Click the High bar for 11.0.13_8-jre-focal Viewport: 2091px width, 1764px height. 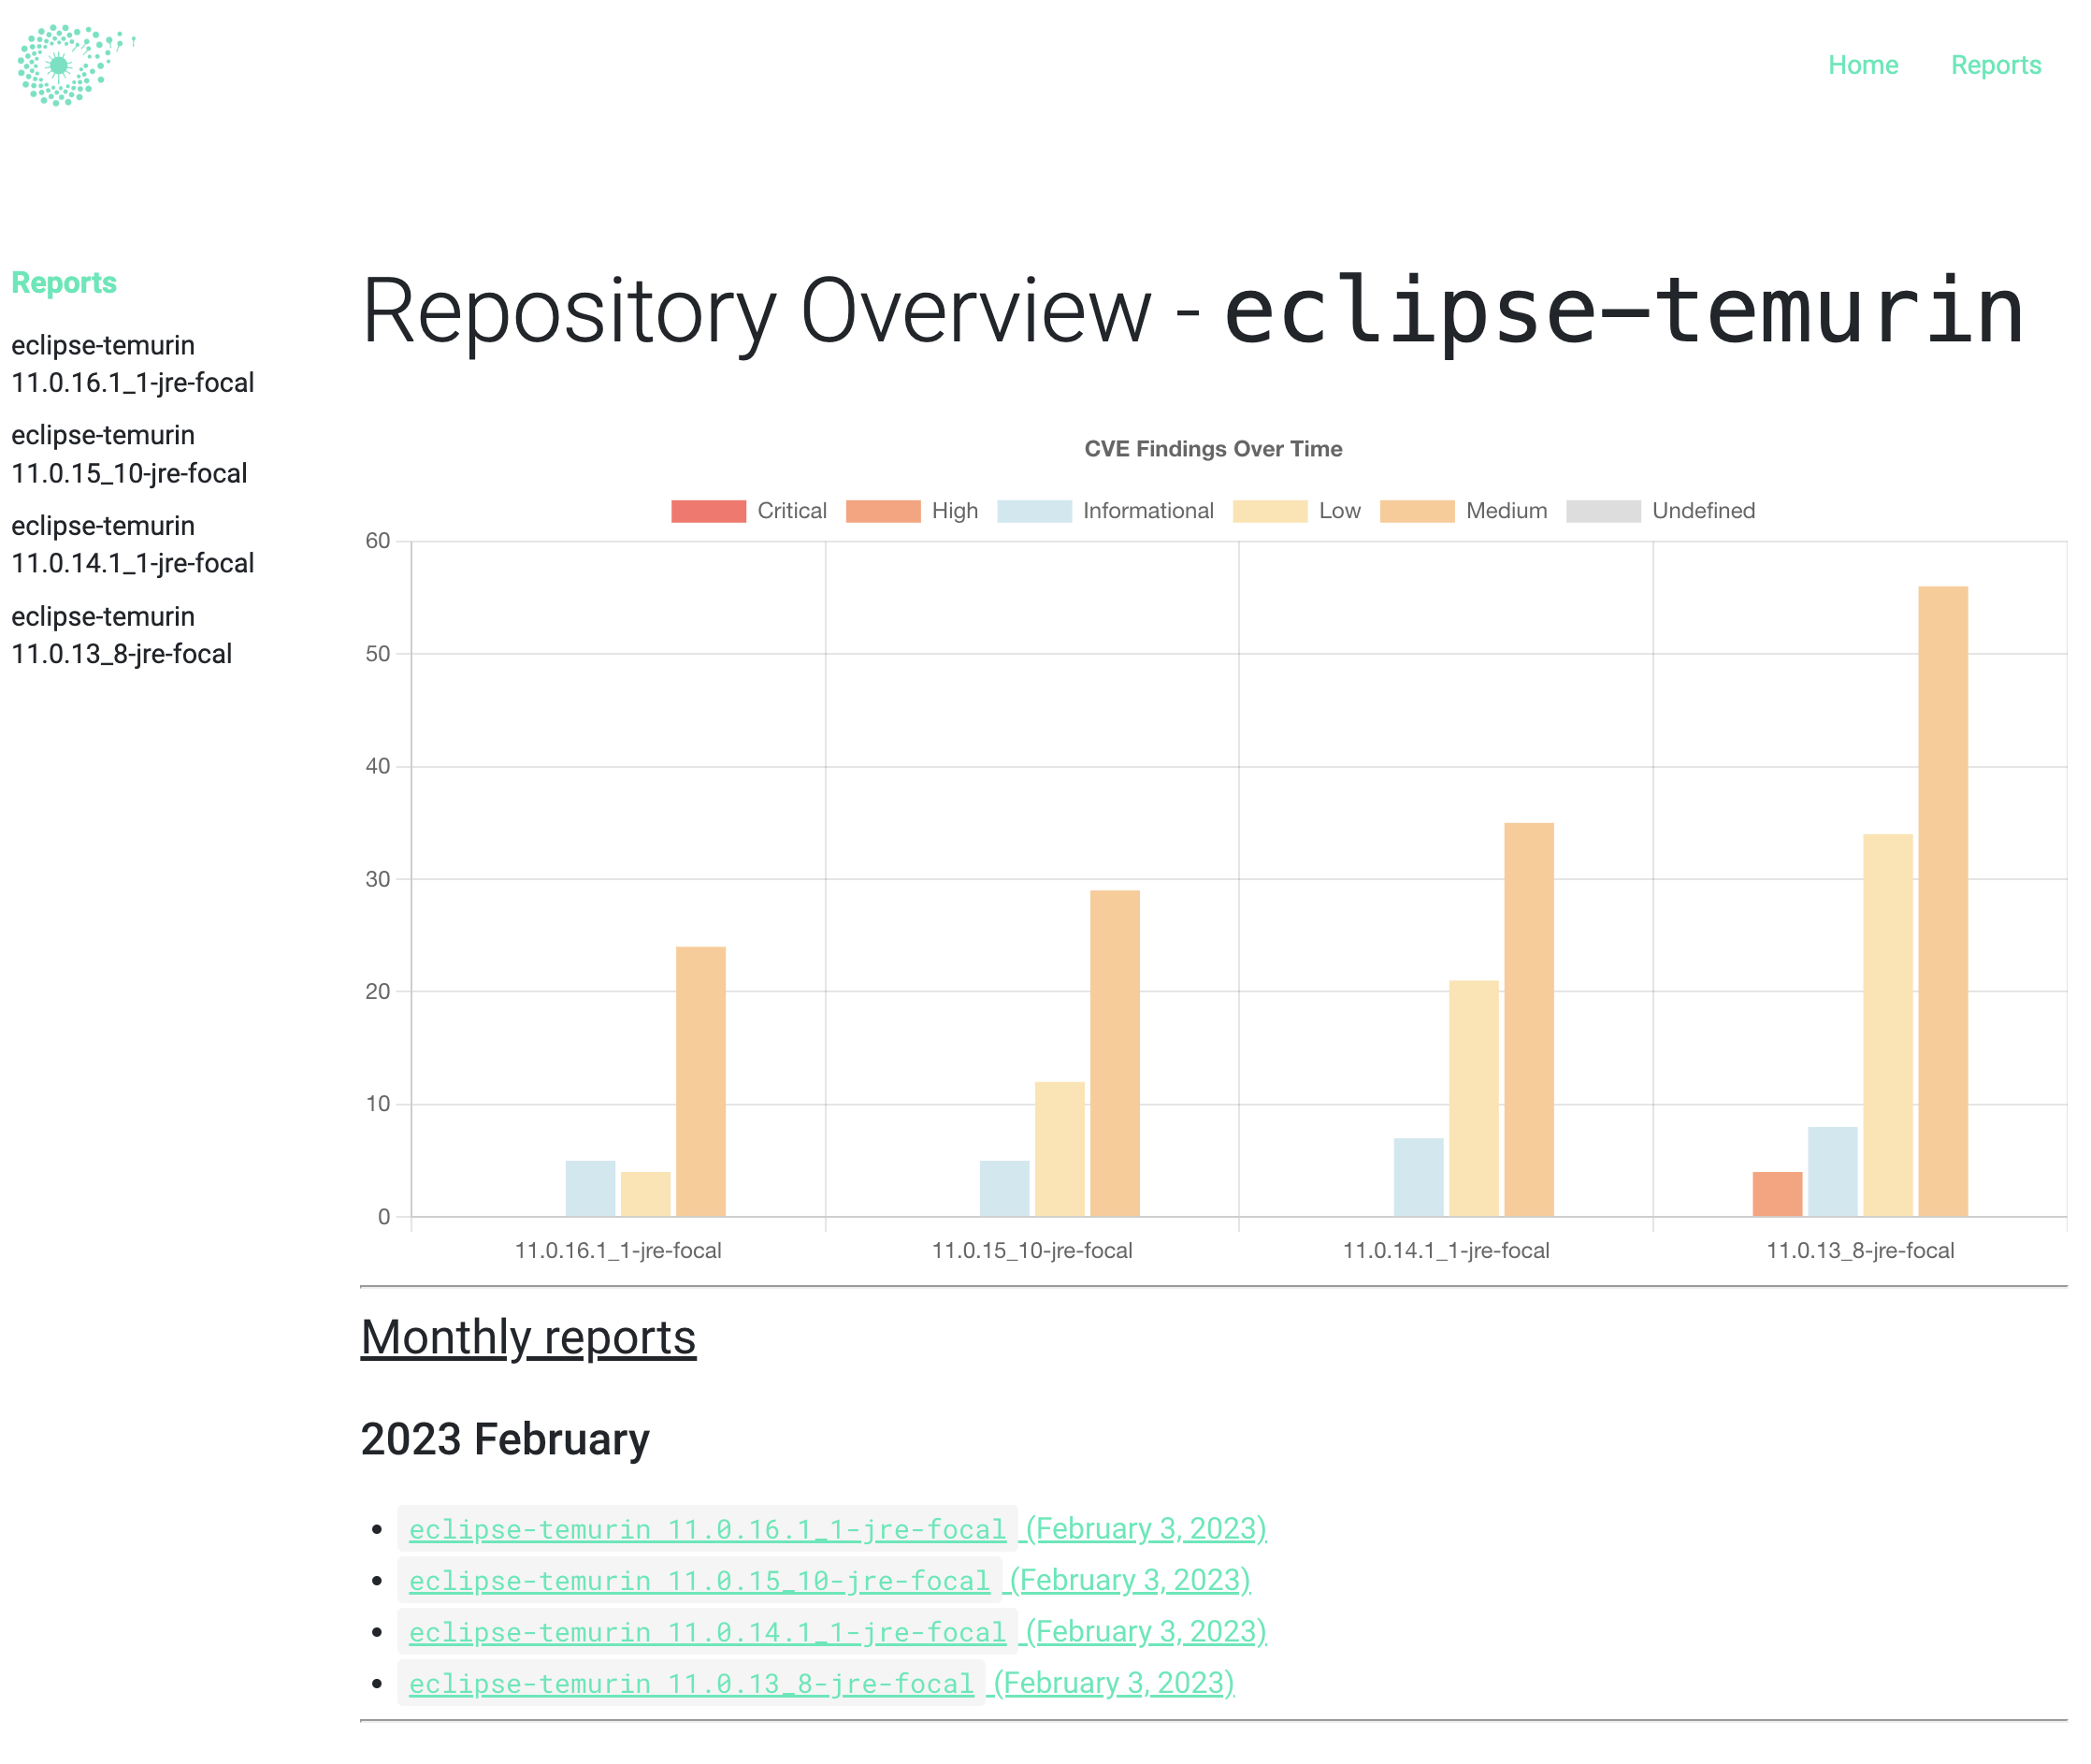[1776, 1194]
